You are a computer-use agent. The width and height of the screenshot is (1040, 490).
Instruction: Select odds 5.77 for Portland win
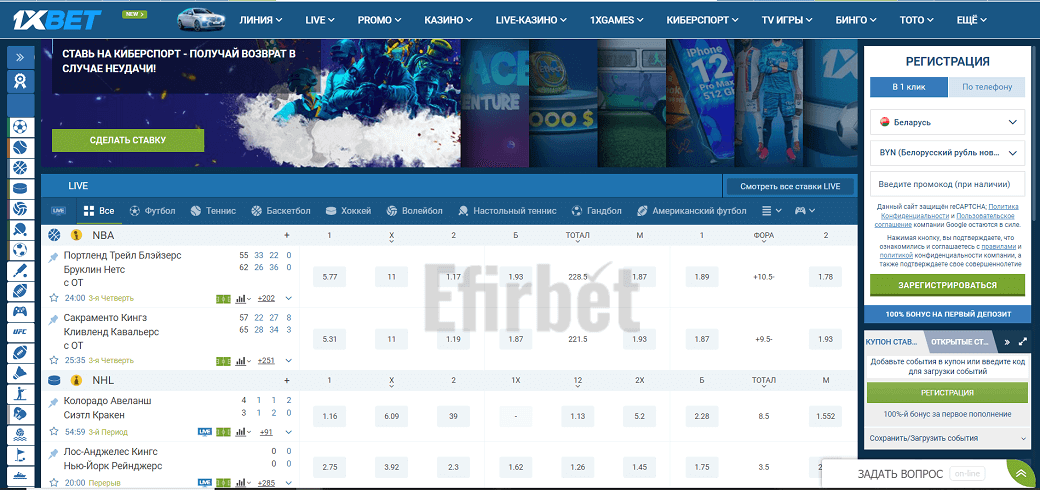coord(329,277)
